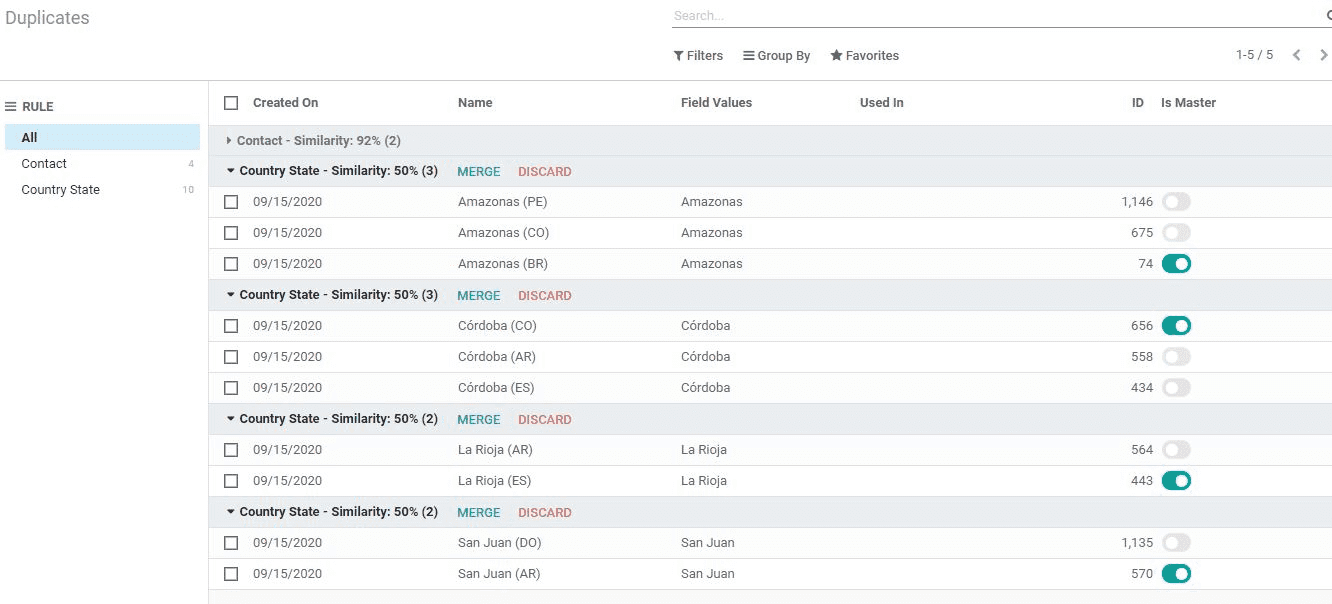Discard the La Rioja duplicates group
The height and width of the screenshot is (604, 1332).
[545, 420]
